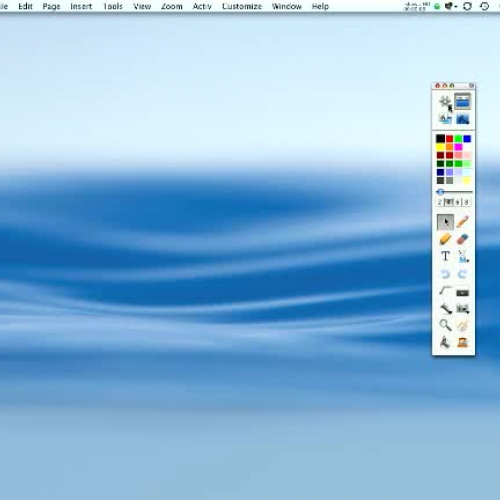The height and width of the screenshot is (500, 500).
Task: Click the third pen width preset
Action: click(458, 202)
